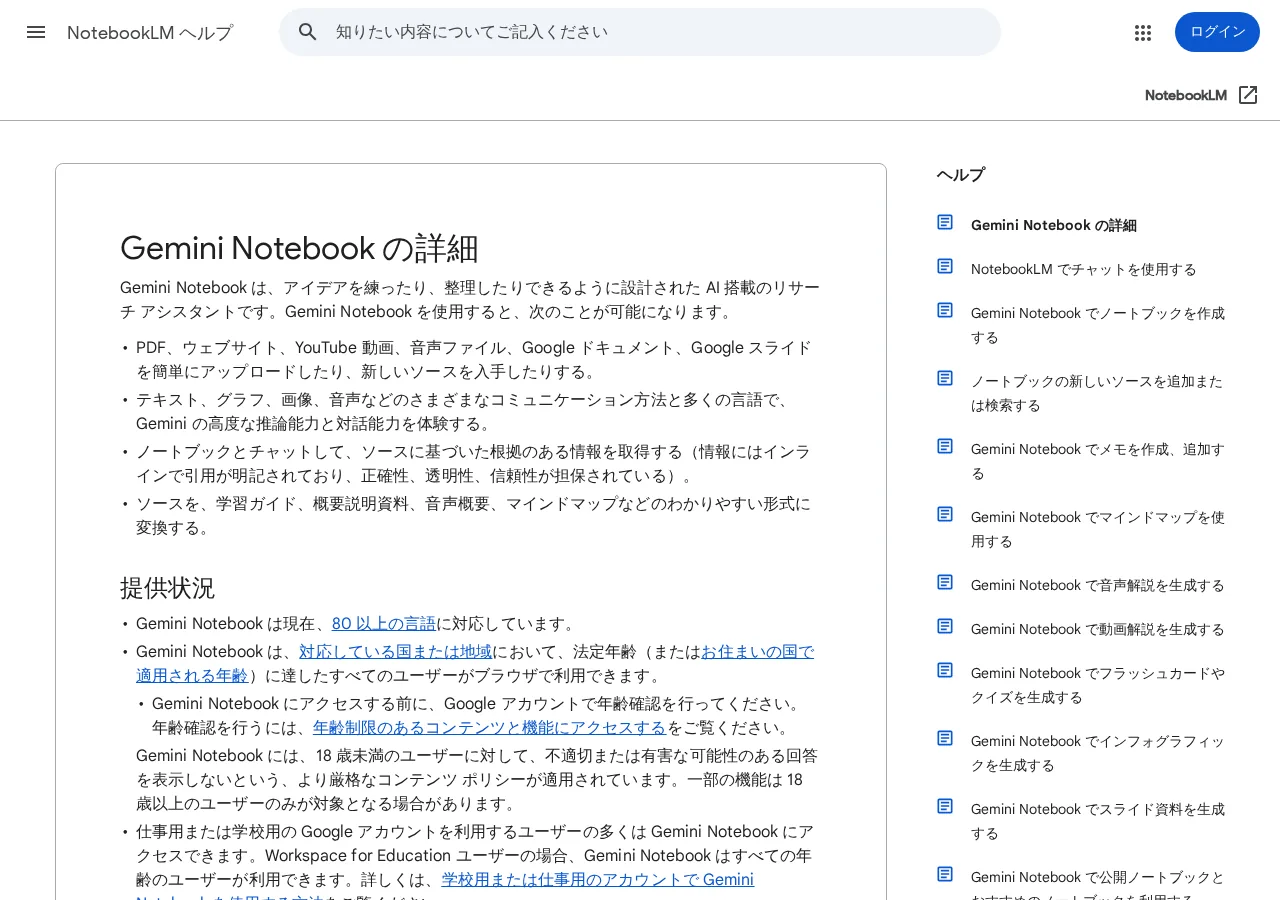1280x900 pixels.
Task: Go to NotebookLM ヘルプ home title
Action: click(x=150, y=32)
